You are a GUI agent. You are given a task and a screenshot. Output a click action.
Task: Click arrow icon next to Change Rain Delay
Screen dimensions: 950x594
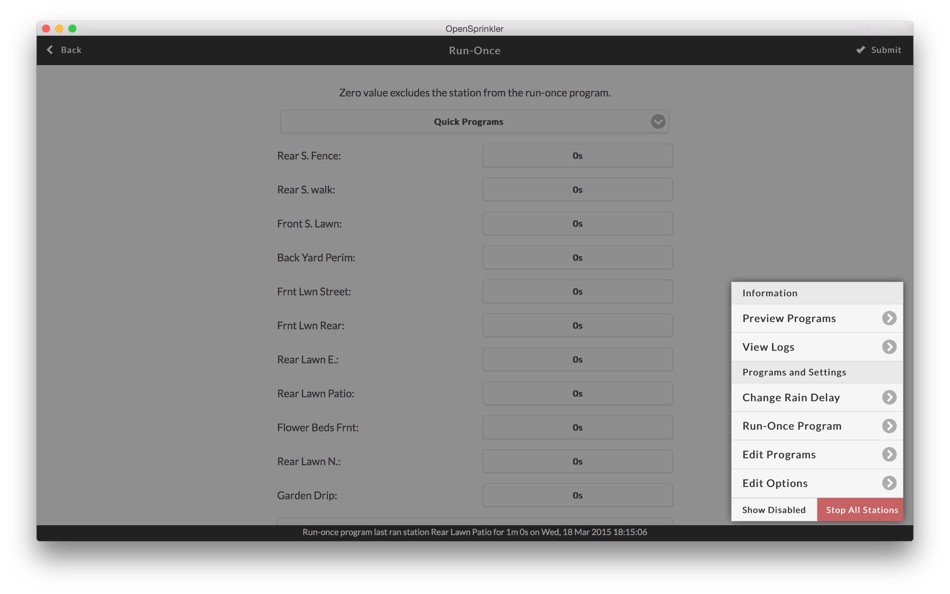(x=889, y=397)
